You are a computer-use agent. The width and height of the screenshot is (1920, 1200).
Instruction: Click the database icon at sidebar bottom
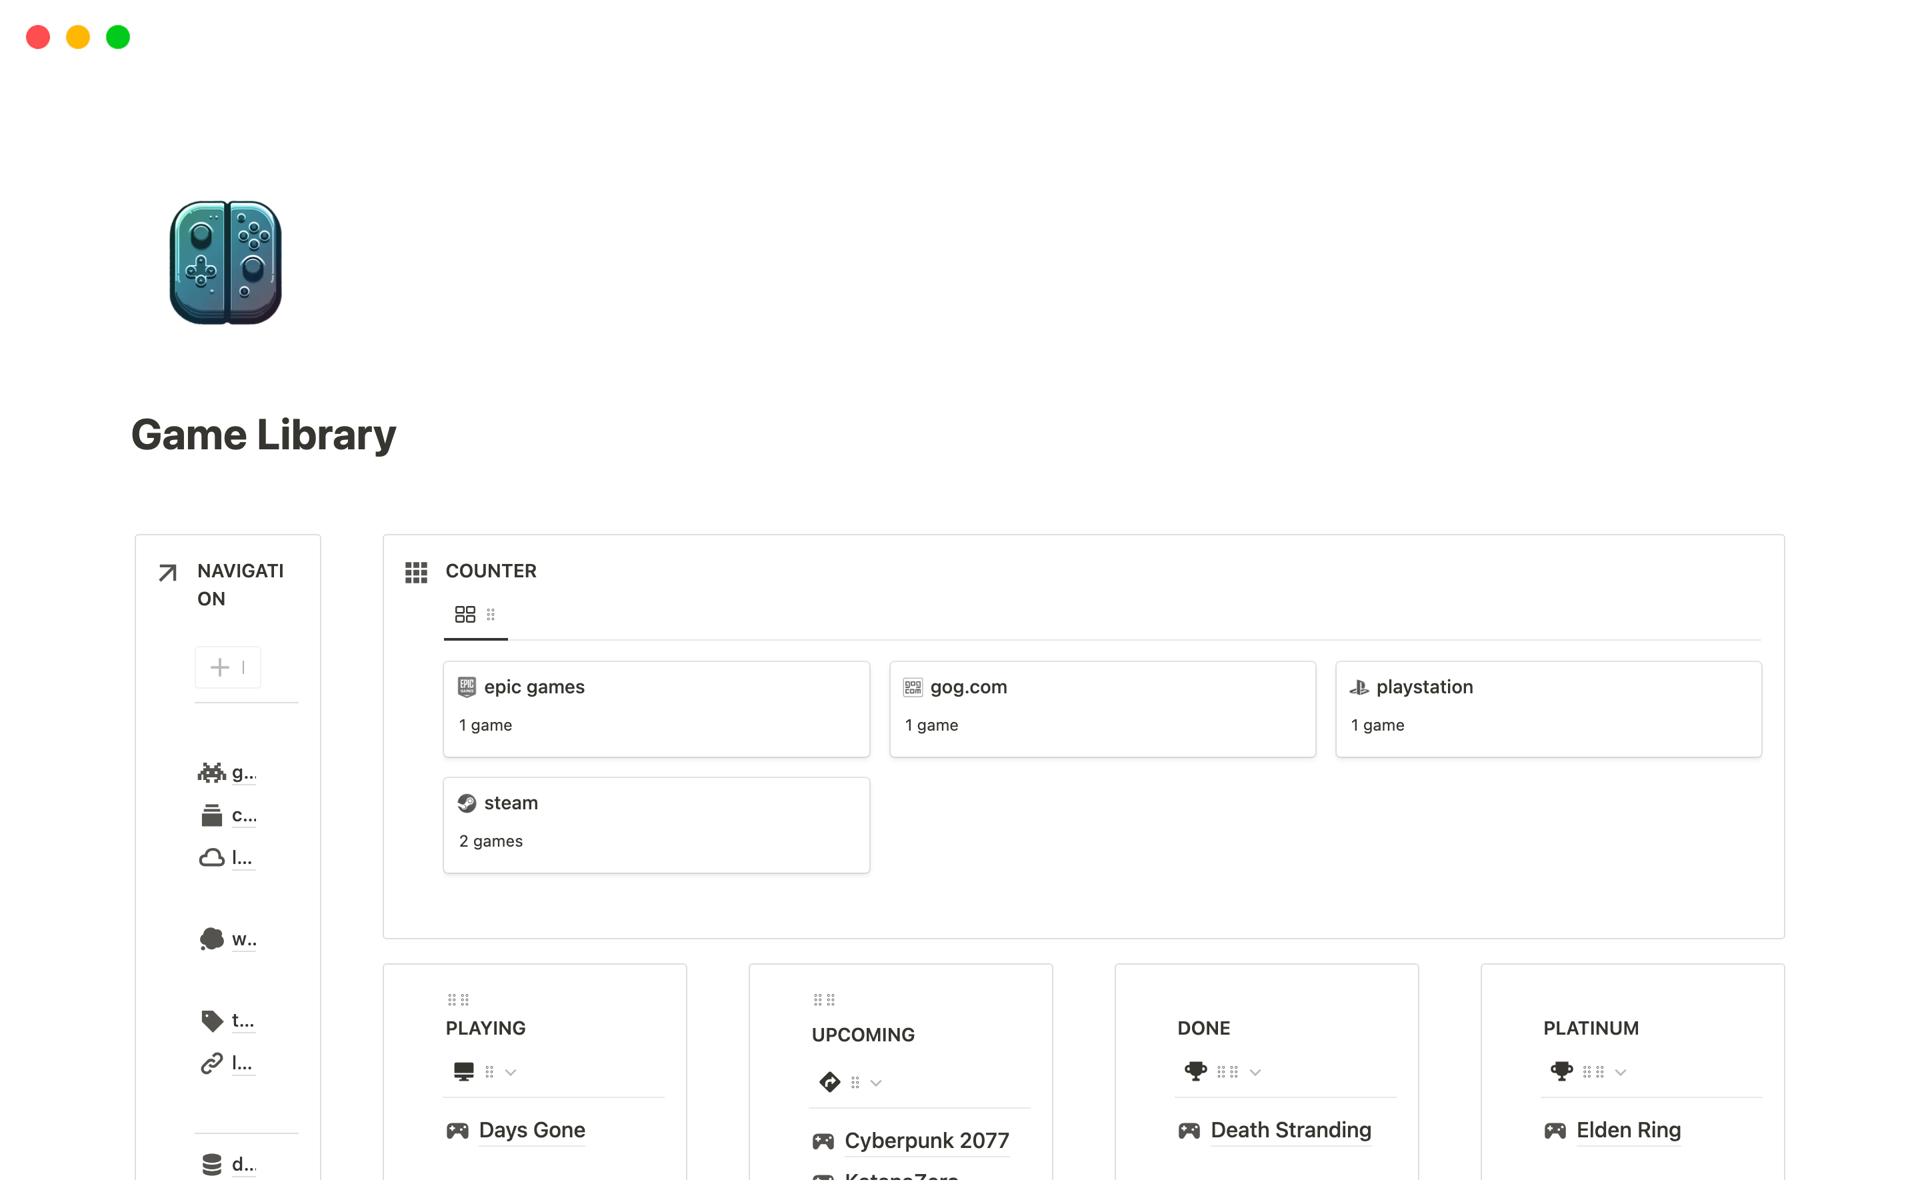(x=211, y=1163)
